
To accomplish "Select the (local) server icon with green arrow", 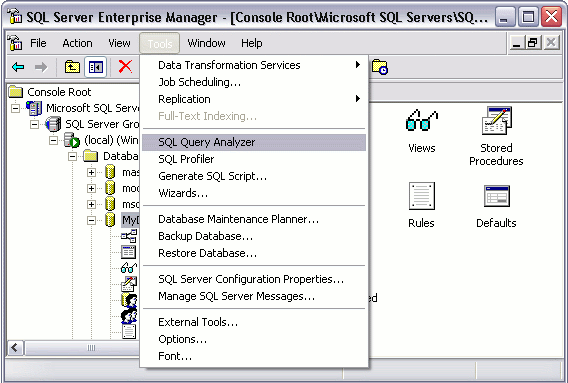I will coord(72,140).
